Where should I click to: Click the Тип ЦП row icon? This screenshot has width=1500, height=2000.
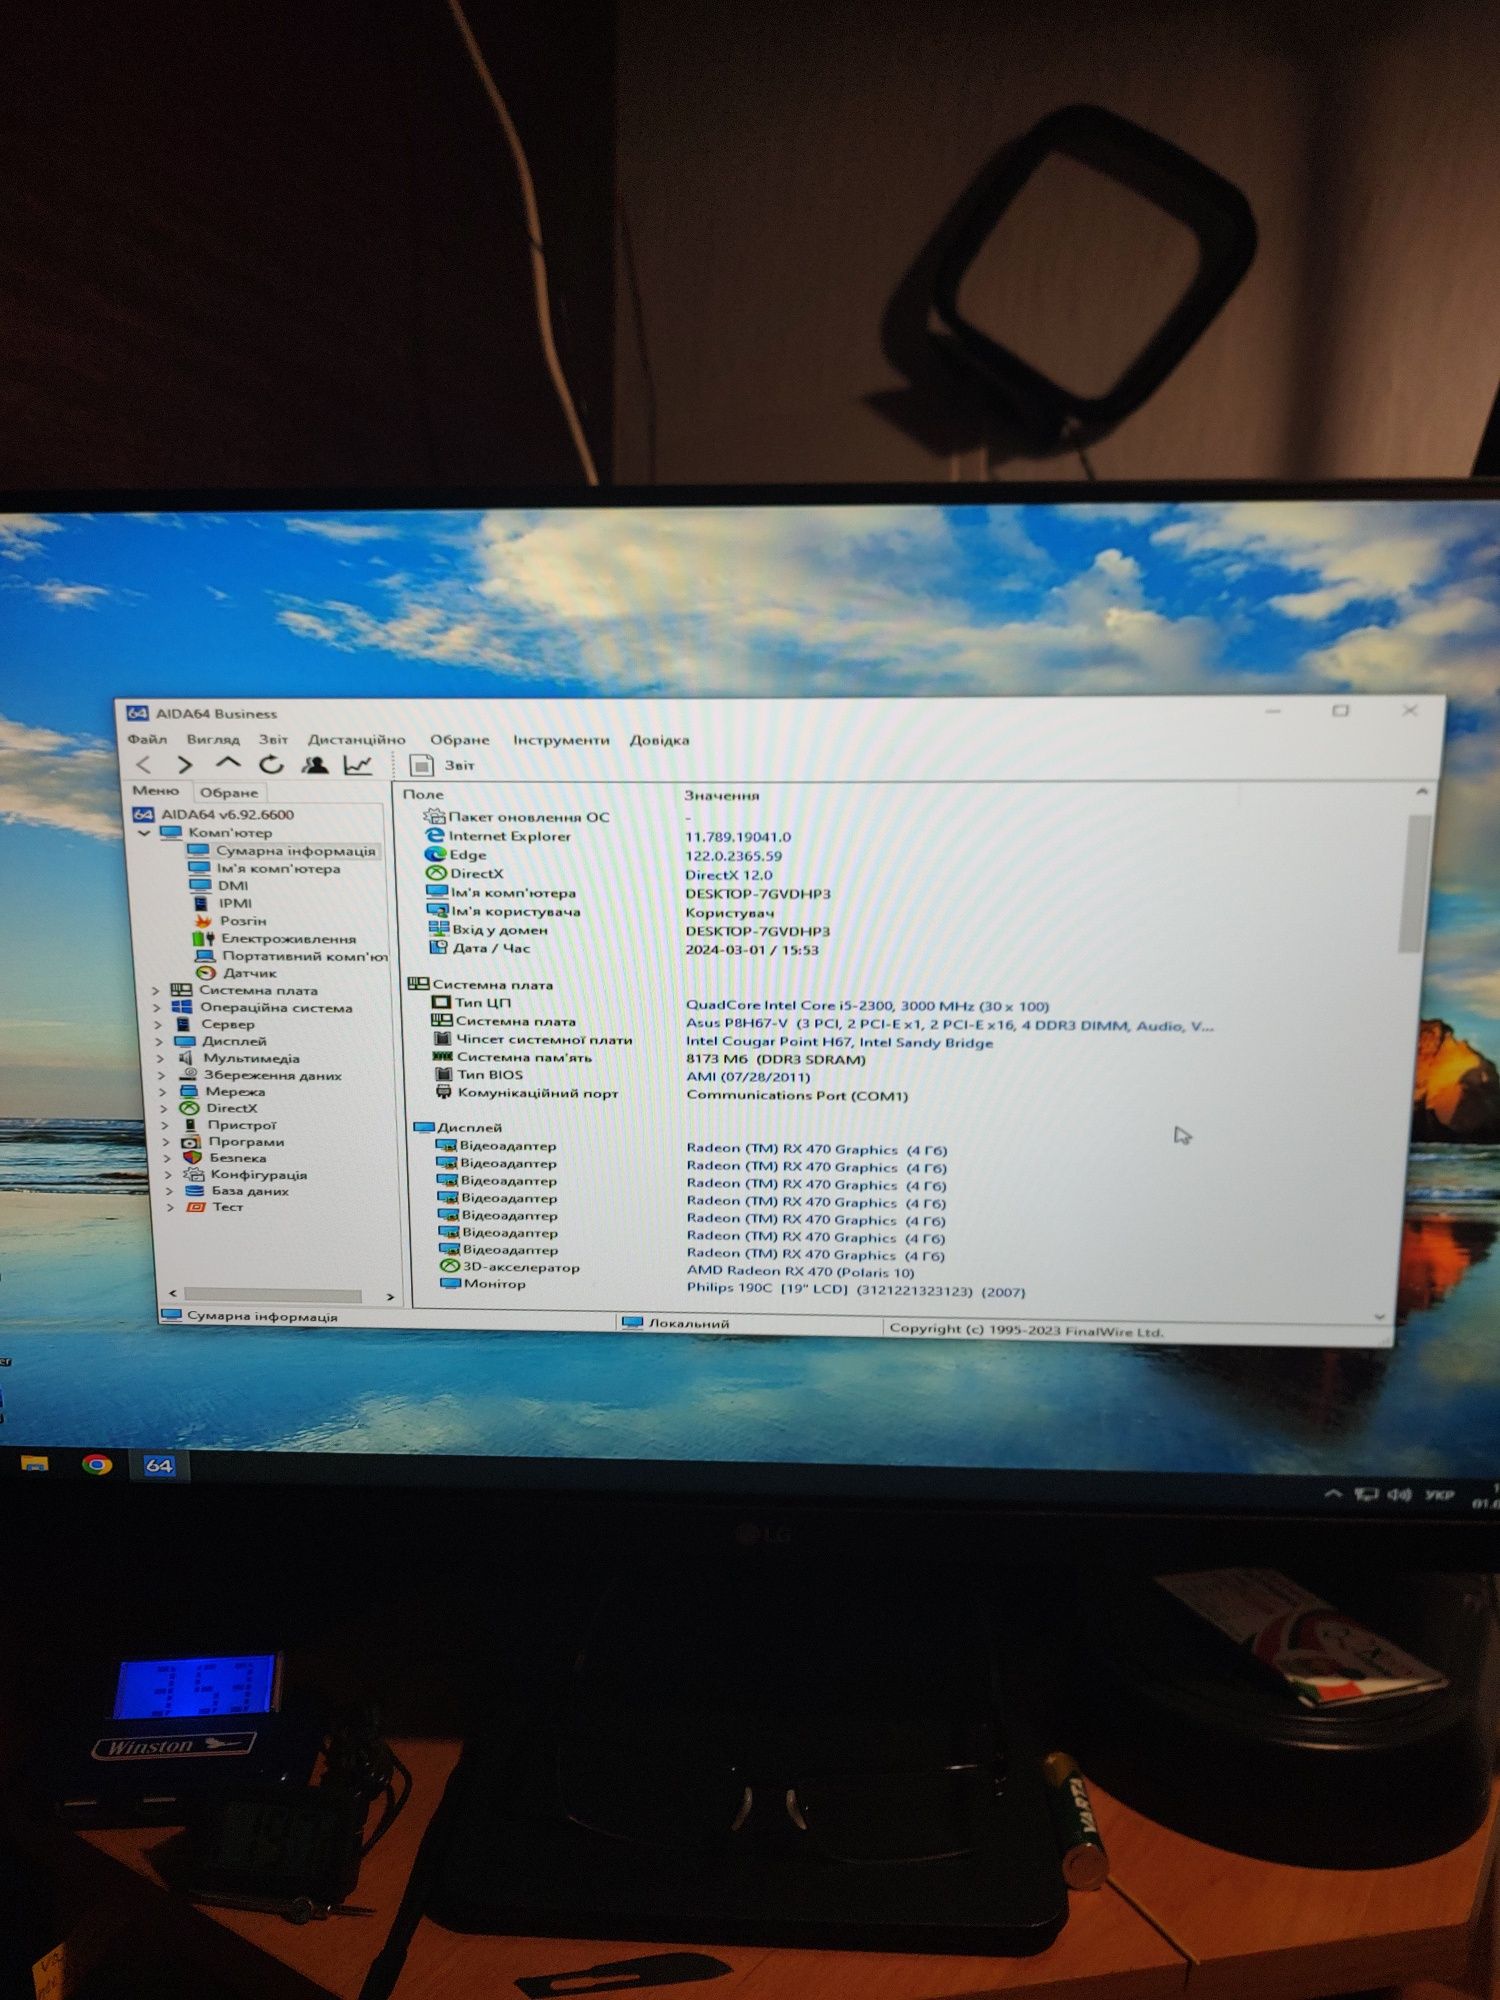click(x=441, y=1002)
